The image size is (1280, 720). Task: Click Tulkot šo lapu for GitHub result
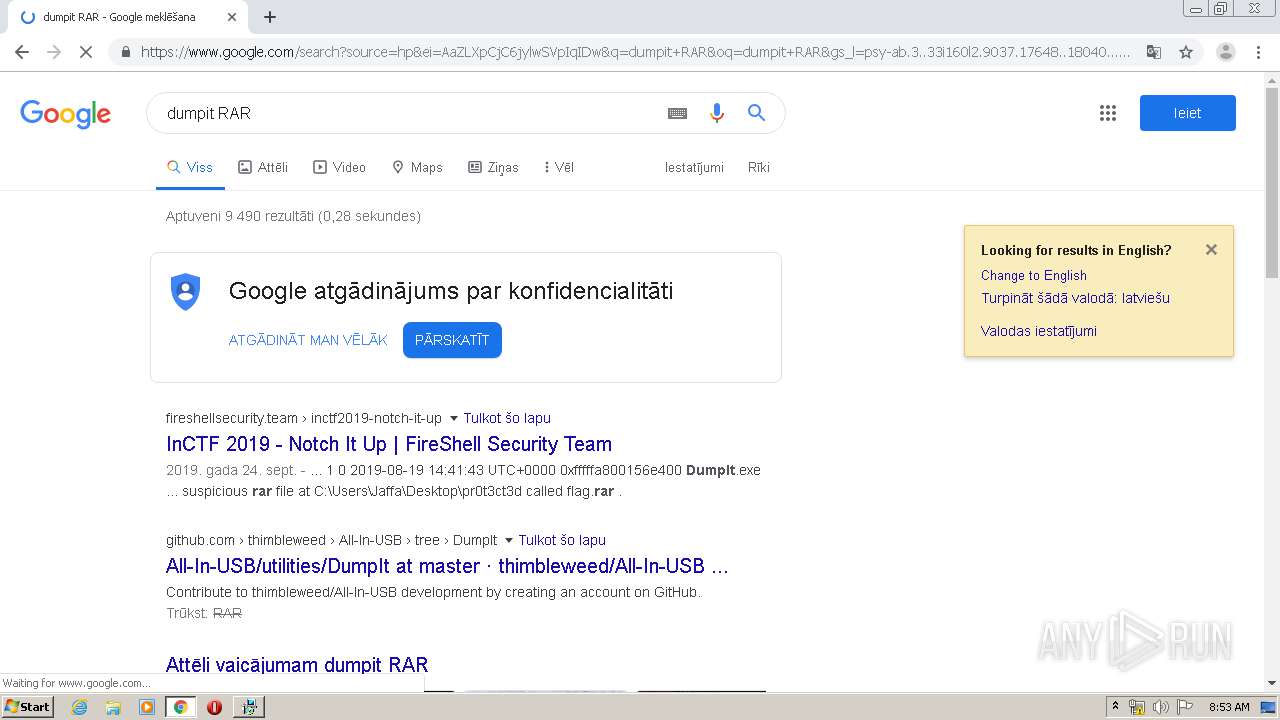(562, 540)
